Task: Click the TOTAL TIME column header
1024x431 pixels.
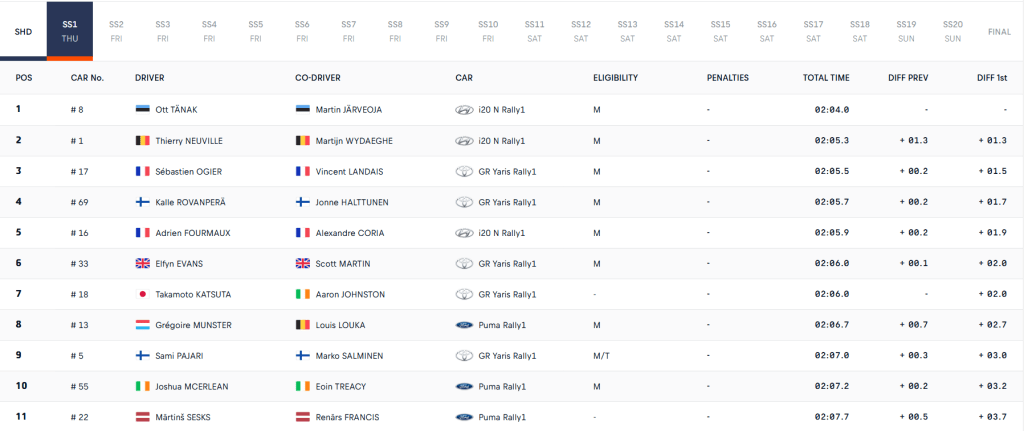Action: (825, 77)
